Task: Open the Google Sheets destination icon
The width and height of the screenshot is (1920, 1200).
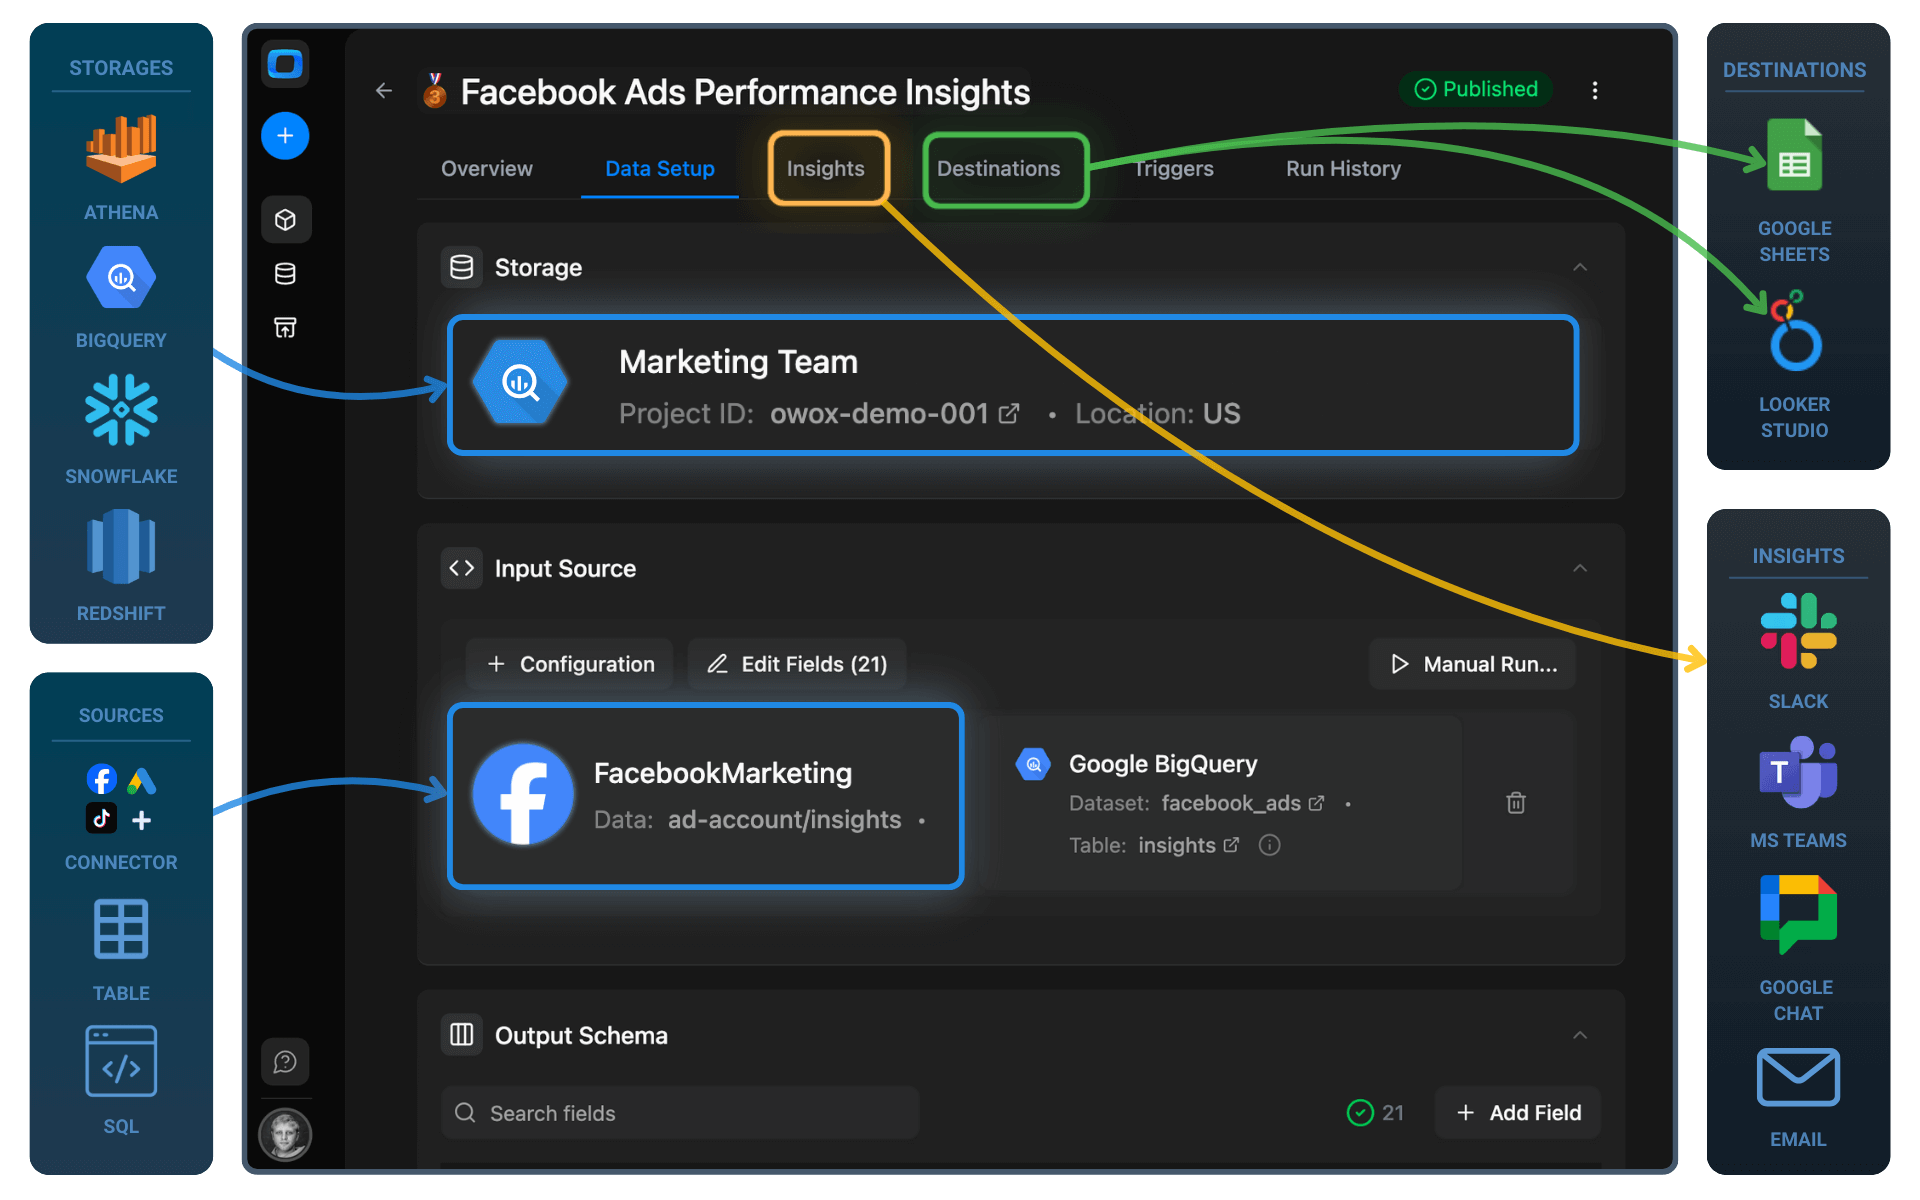Action: 1794,155
